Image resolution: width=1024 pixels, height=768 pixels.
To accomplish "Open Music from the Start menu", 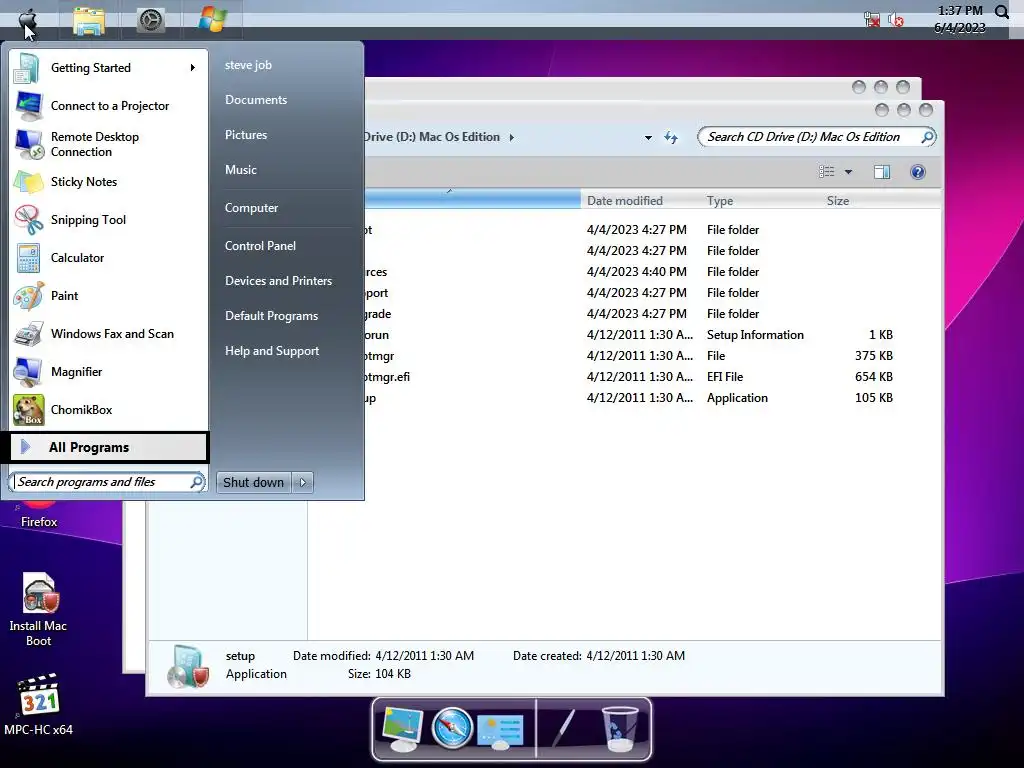I will coord(241,170).
